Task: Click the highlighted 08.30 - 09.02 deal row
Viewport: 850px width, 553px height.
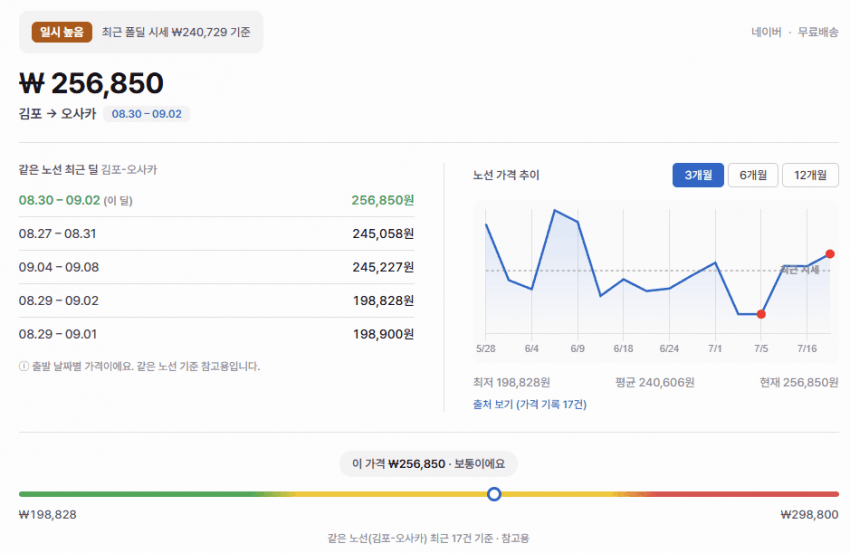Action: [x=216, y=200]
